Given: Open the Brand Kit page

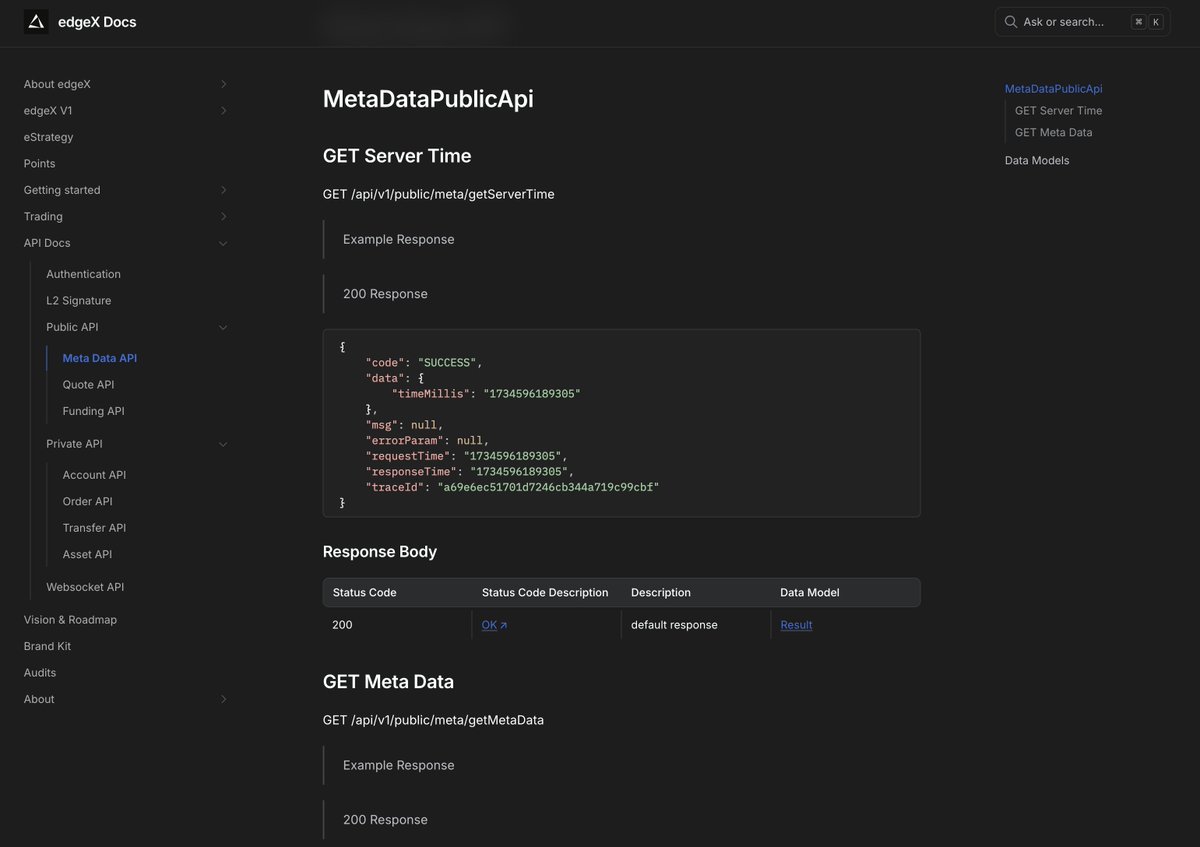Looking at the screenshot, I should point(47,646).
